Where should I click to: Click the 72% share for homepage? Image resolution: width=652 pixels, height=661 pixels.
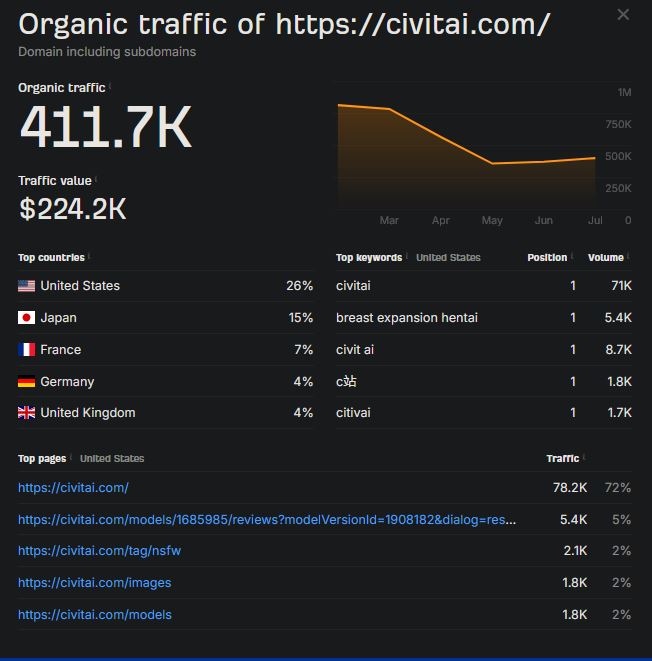(x=618, y=488)
